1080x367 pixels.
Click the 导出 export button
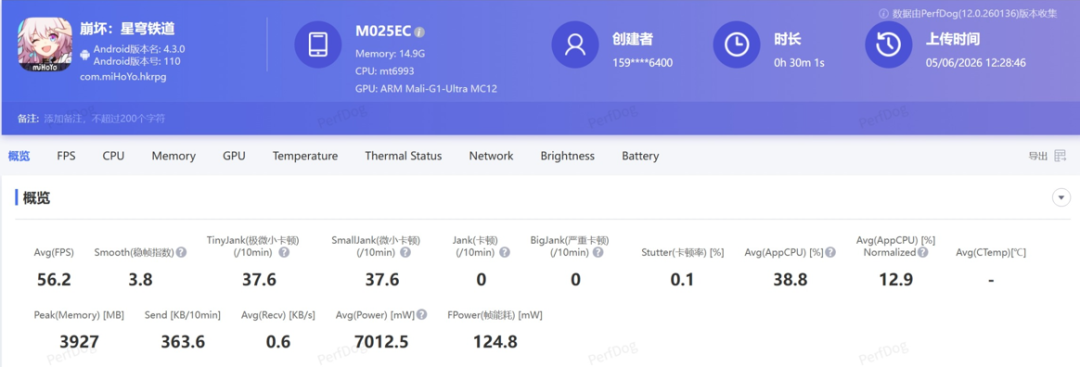(1038, 156)
